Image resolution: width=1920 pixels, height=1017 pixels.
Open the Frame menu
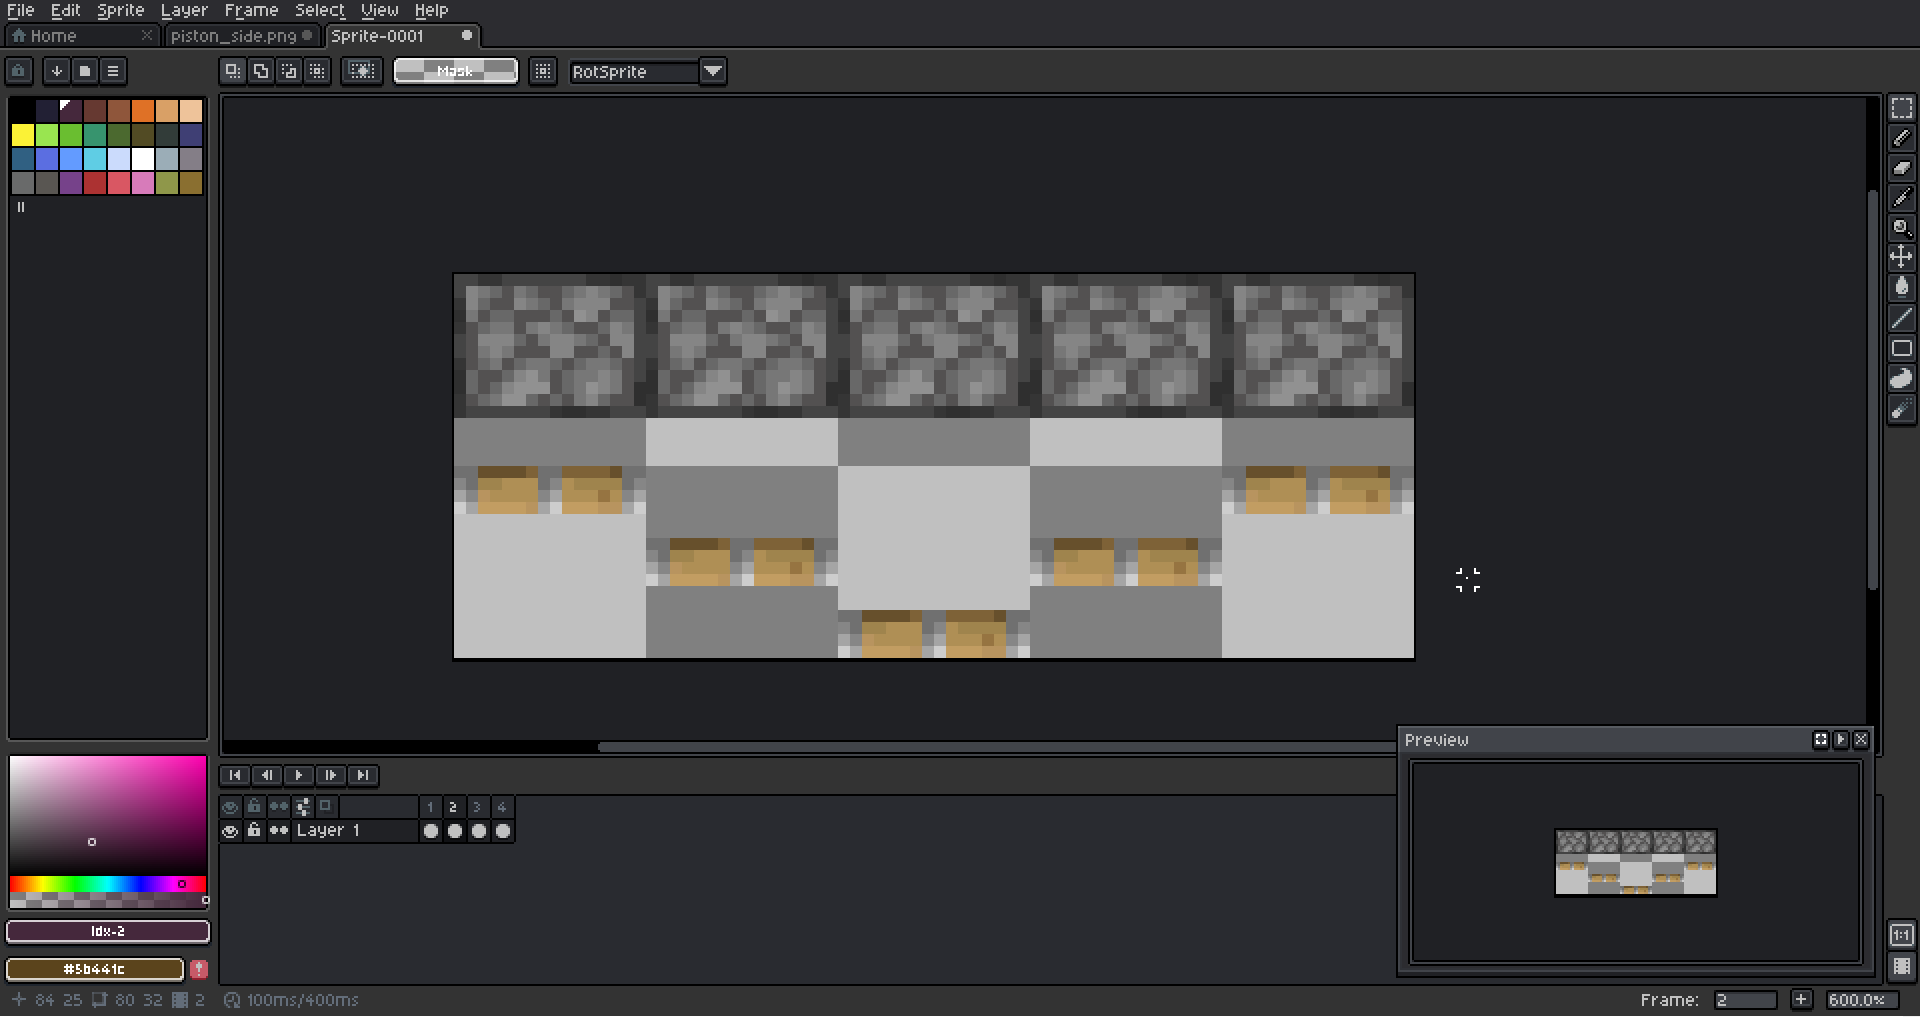[x=251, y=10]
